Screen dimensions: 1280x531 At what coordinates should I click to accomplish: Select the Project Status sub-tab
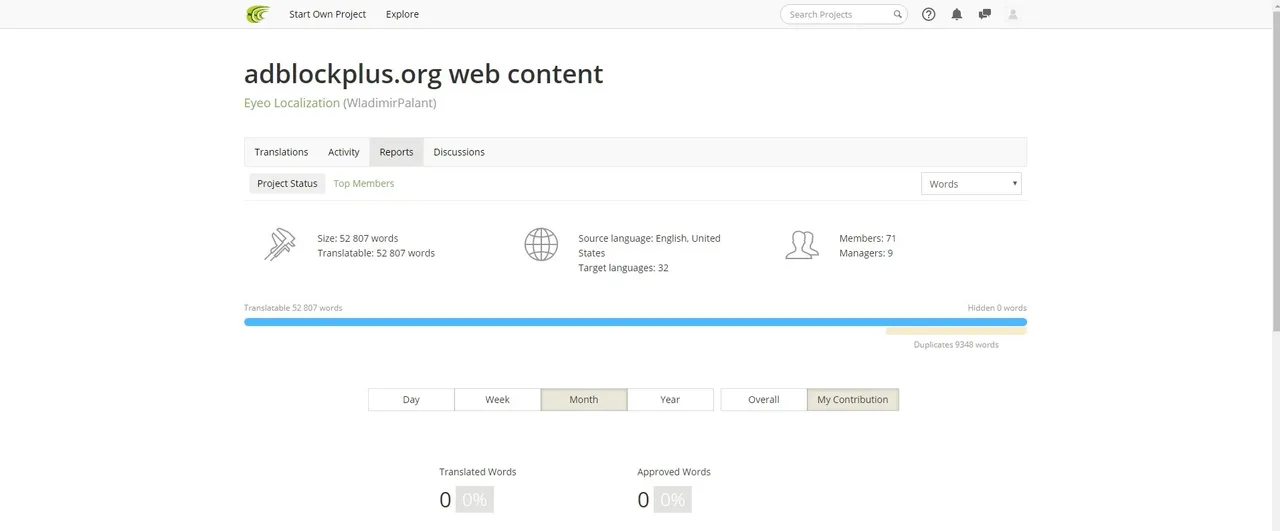[x=287, y=183]
